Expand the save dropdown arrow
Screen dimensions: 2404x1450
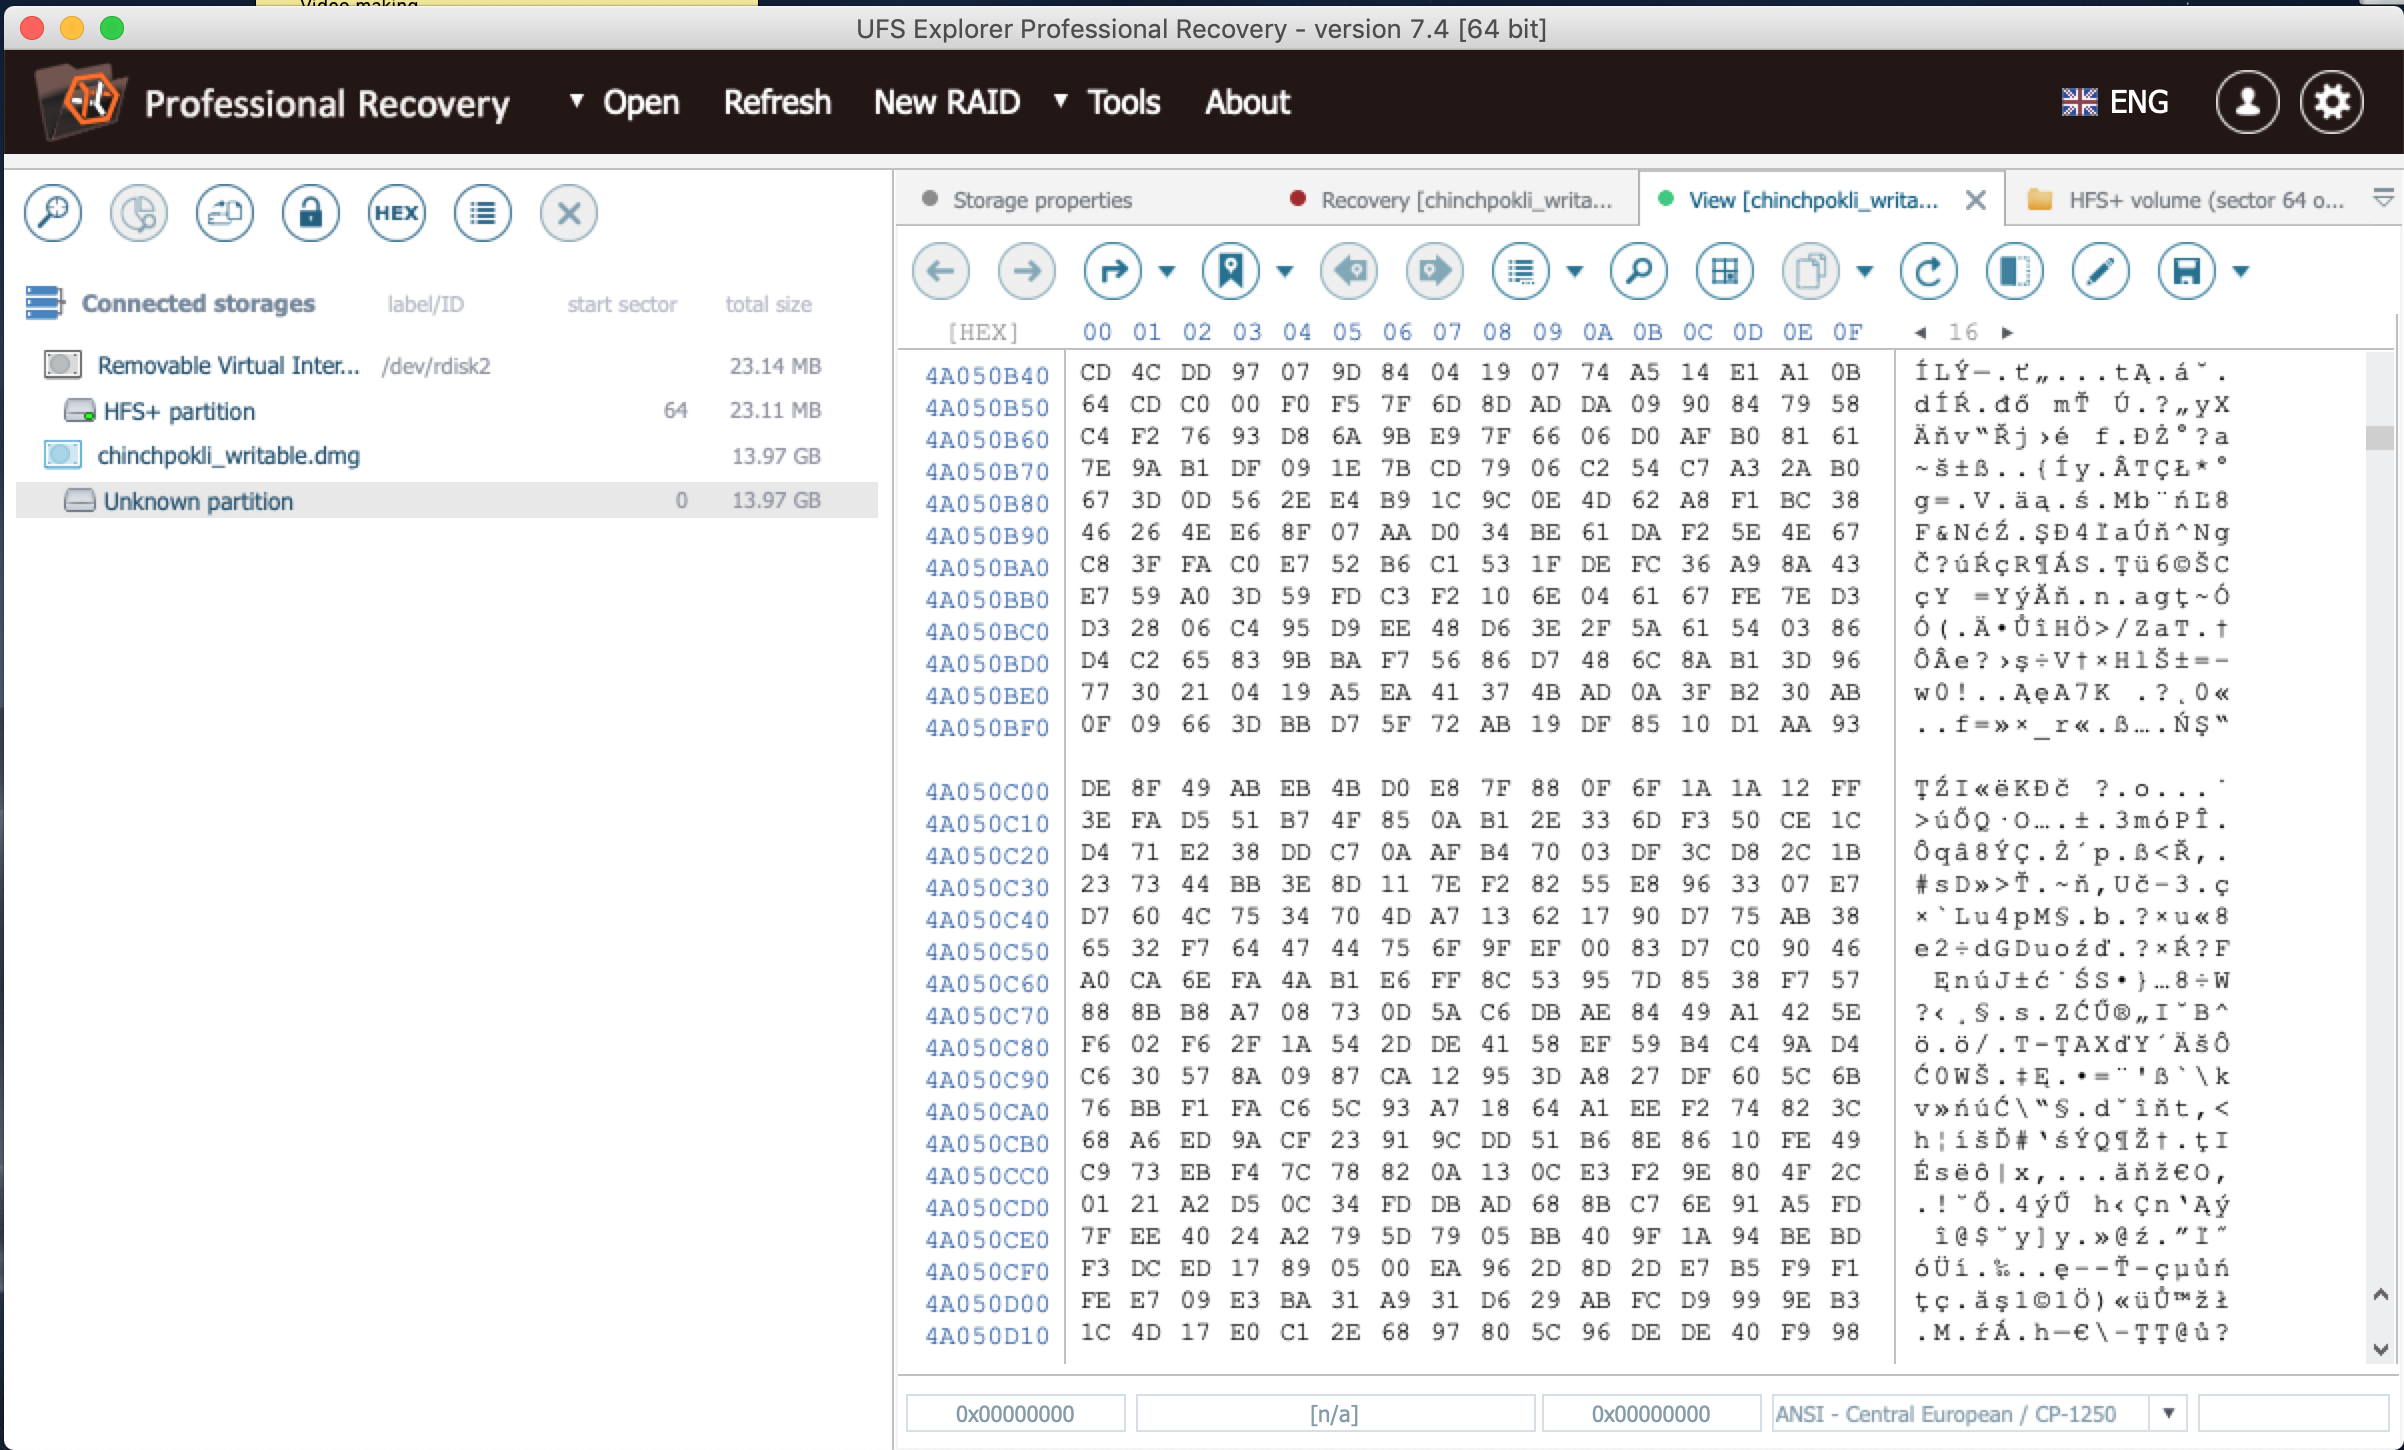pyautogui.click(x=2241, y=271)
